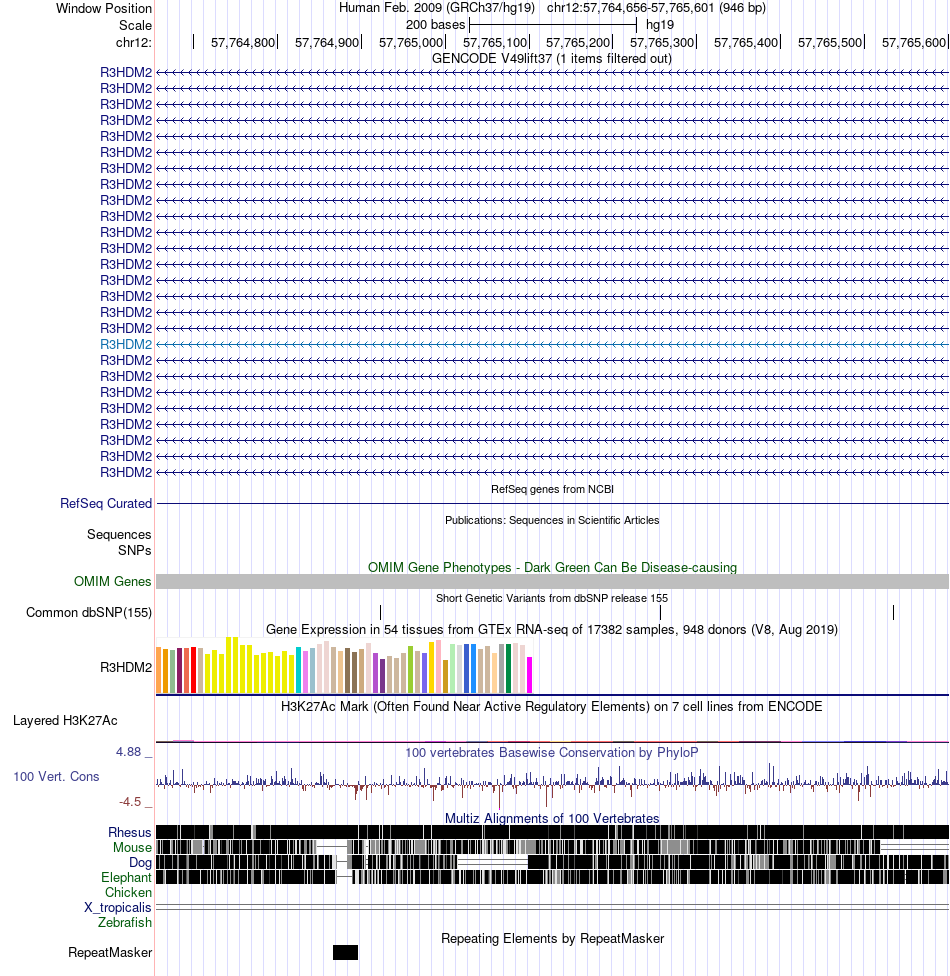Image resolution: width=950 pixels, height=976 pixels.
Task: Click the Rhesus alignment track bar
Action: coord(552,832)
